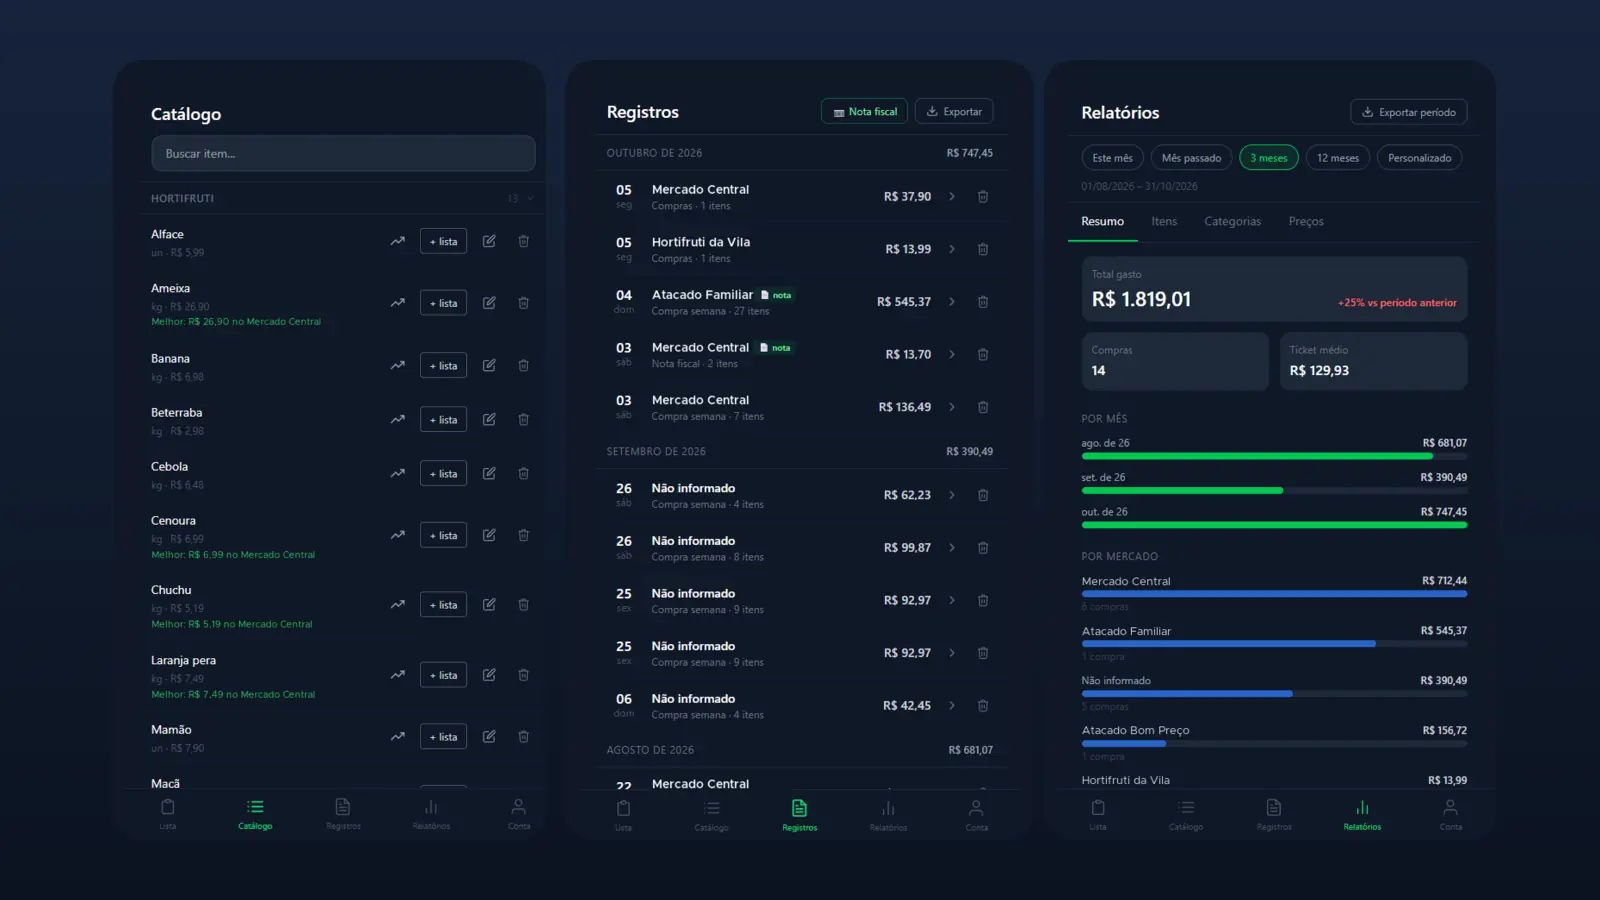Delete Chuchu from the catalog
This screenshot has height=900, width=1600.
coord(523,605)
